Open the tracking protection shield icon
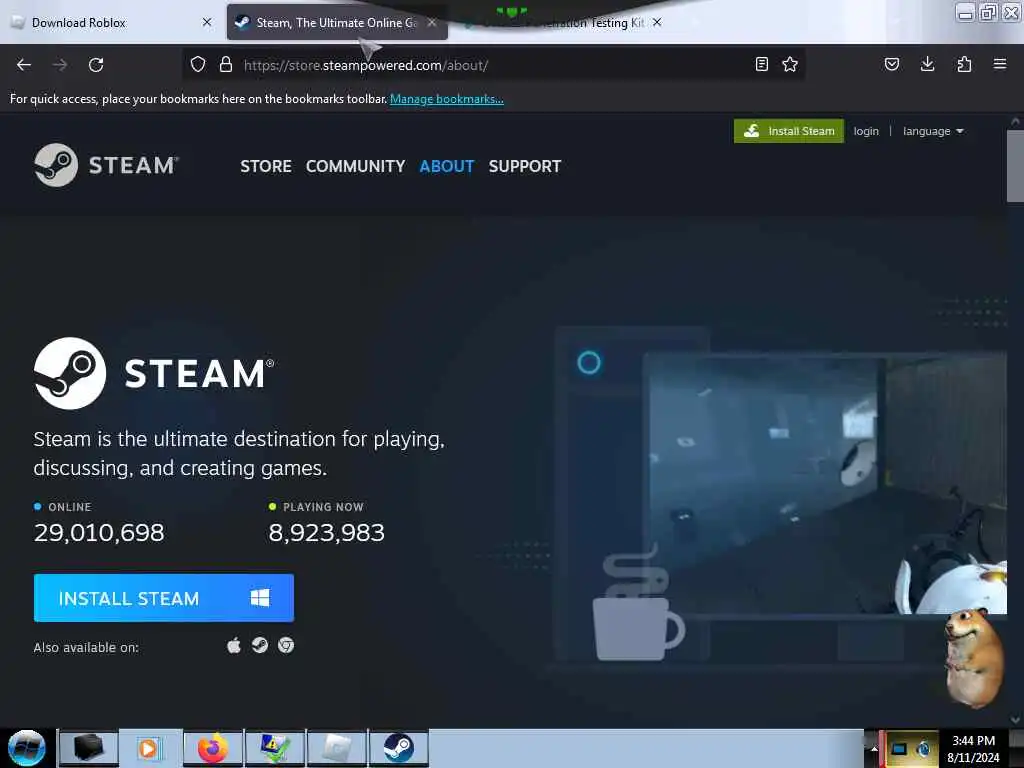Image resolution: width=1024 pixels, height=768 pixels. (x=198, y=64)
